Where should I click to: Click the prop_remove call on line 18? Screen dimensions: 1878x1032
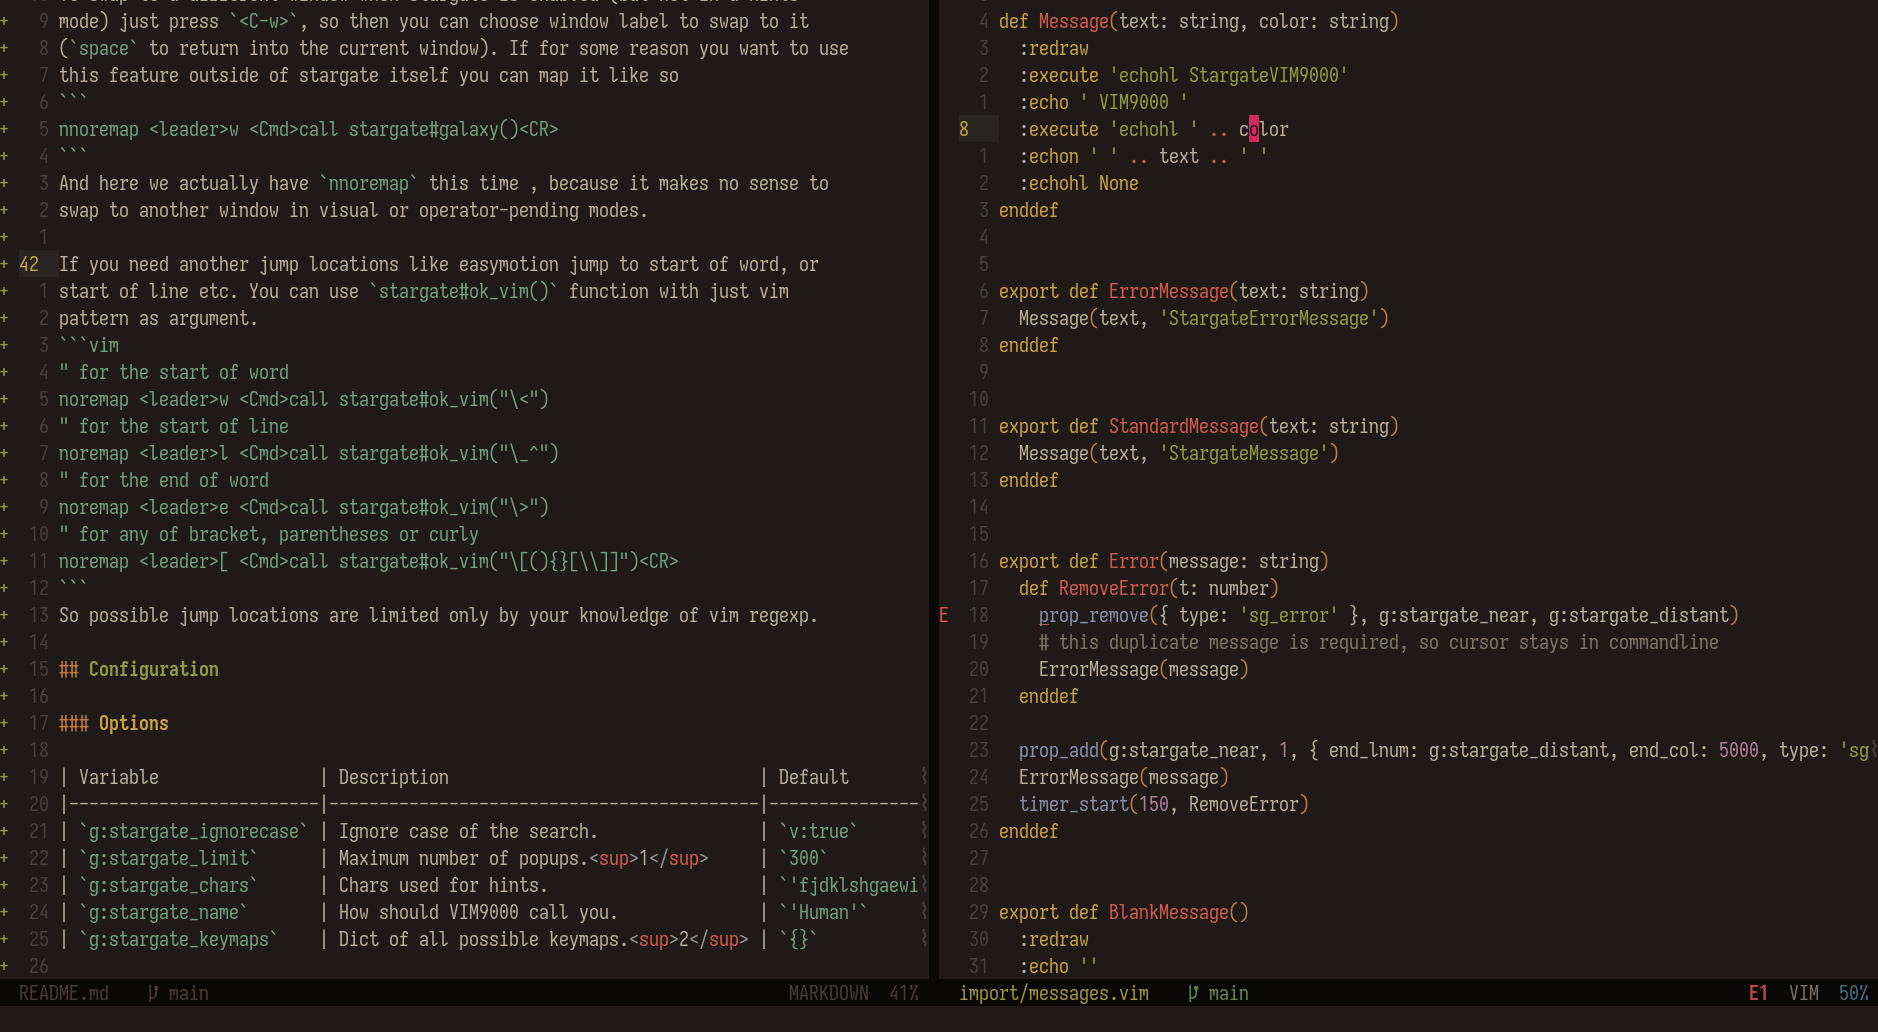point(1389,615)
